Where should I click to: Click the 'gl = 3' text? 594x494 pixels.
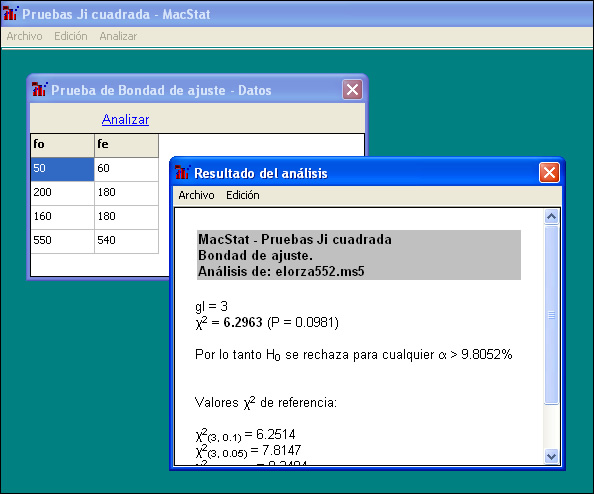pos(211,306)
